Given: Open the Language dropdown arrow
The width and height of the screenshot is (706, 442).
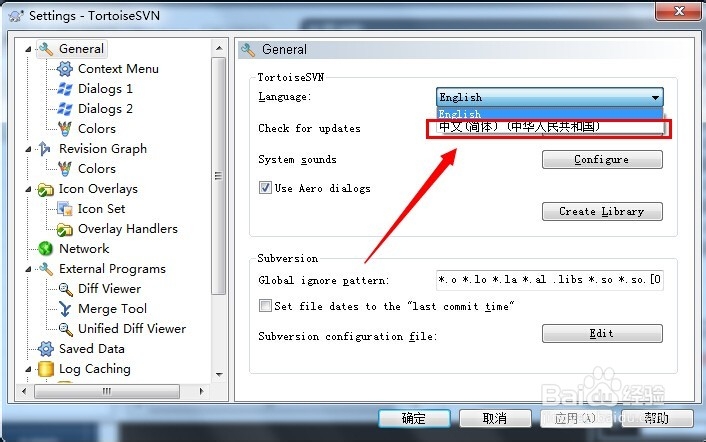Looking at the screenshot, I should point(655,97).
